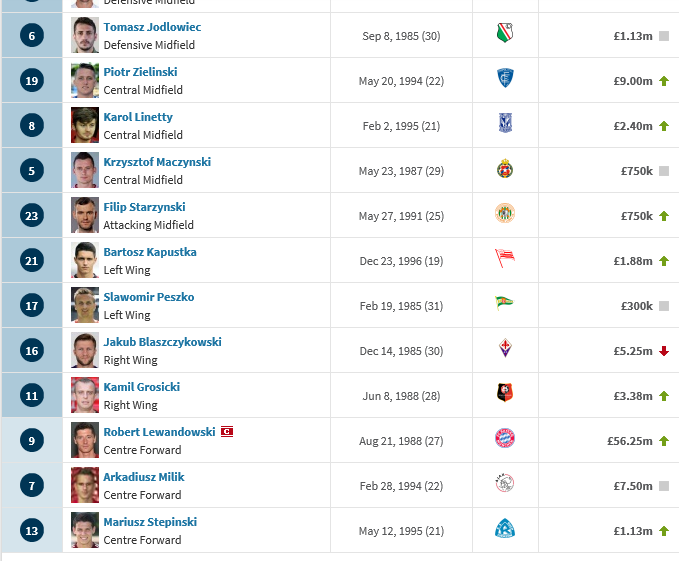Click the Legia Warsaw club crest for Jodlowiec
The image size is (679, 561).
(x=505, y=33)
